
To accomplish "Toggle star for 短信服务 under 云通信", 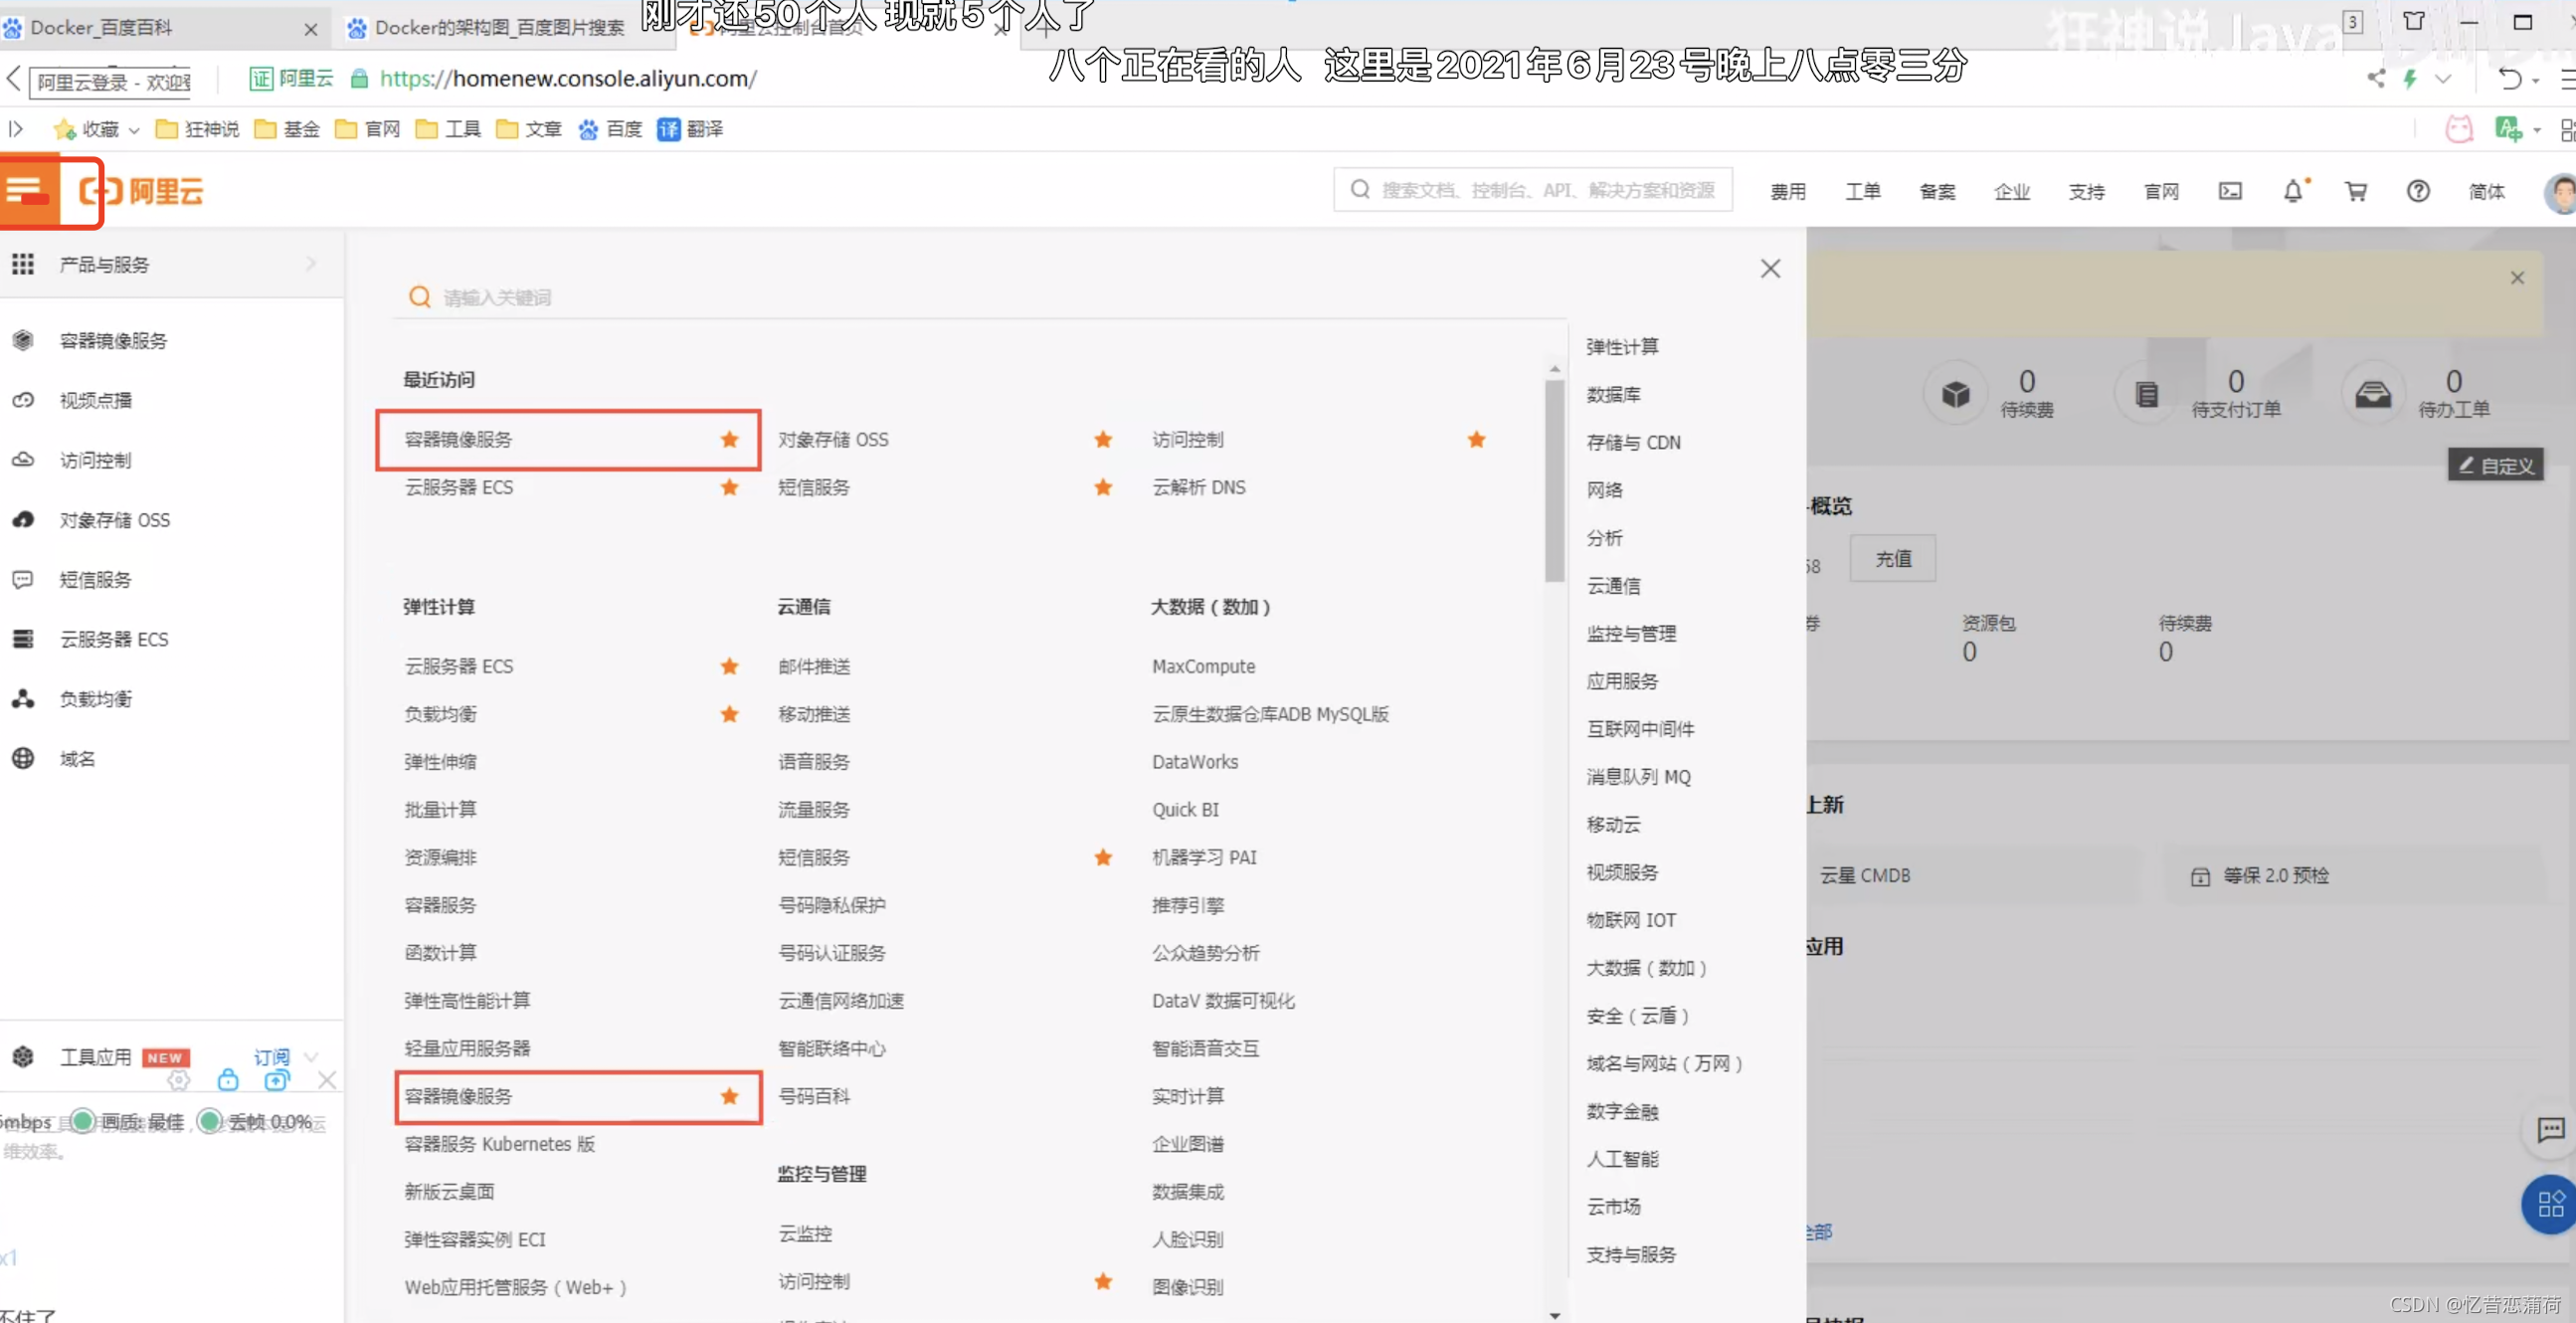I will 1103,858.
